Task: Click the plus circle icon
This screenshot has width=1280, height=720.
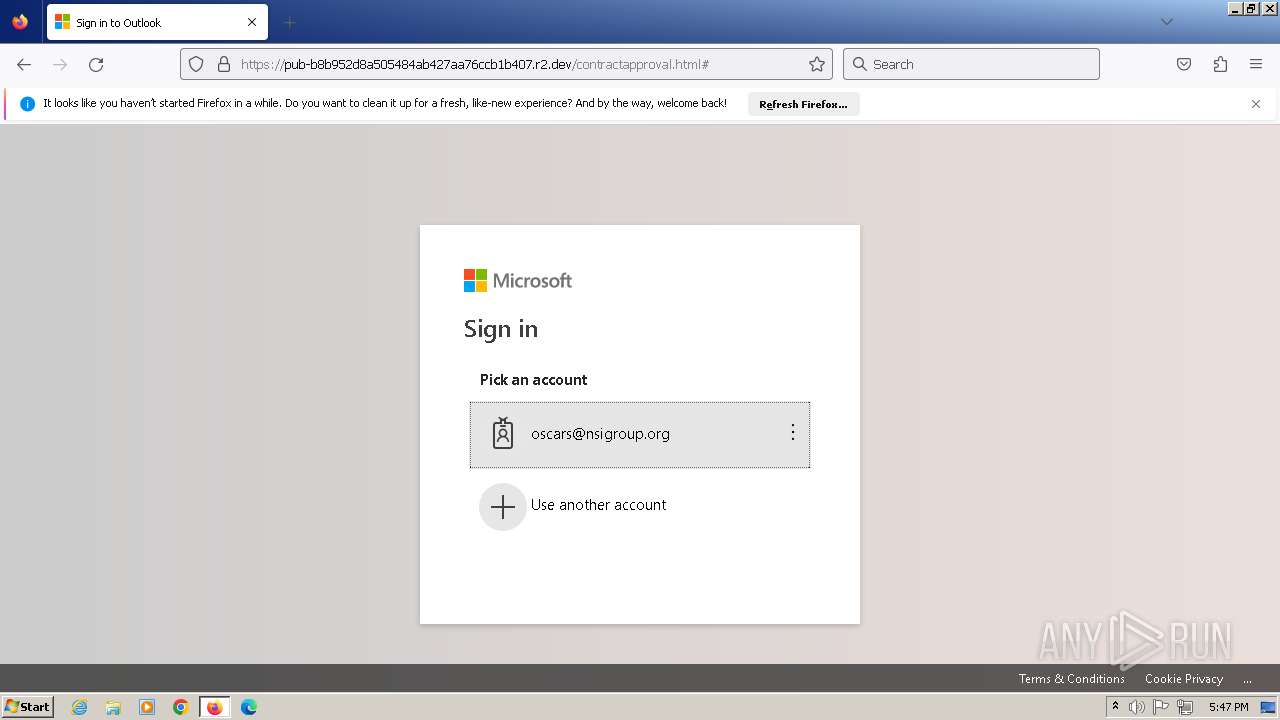Action: 503,507
